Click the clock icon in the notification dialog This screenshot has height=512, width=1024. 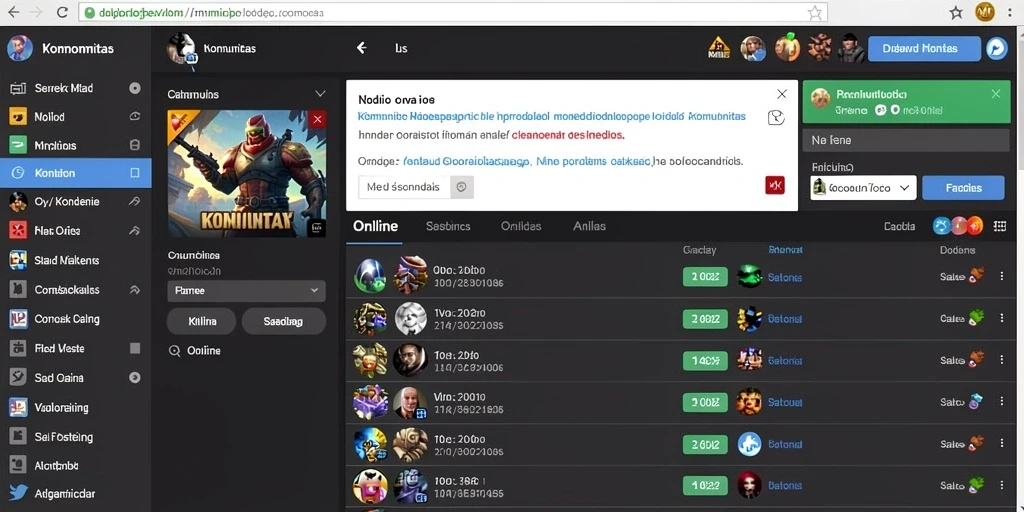click(776, 117)
